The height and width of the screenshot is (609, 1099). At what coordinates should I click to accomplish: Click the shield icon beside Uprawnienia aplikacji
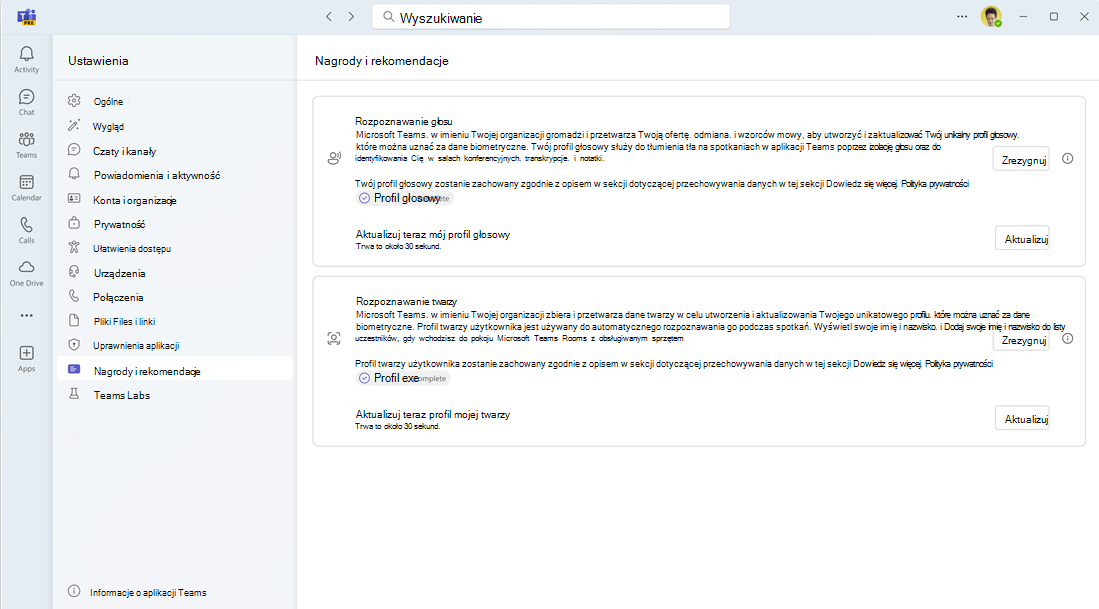click(74, 345)
